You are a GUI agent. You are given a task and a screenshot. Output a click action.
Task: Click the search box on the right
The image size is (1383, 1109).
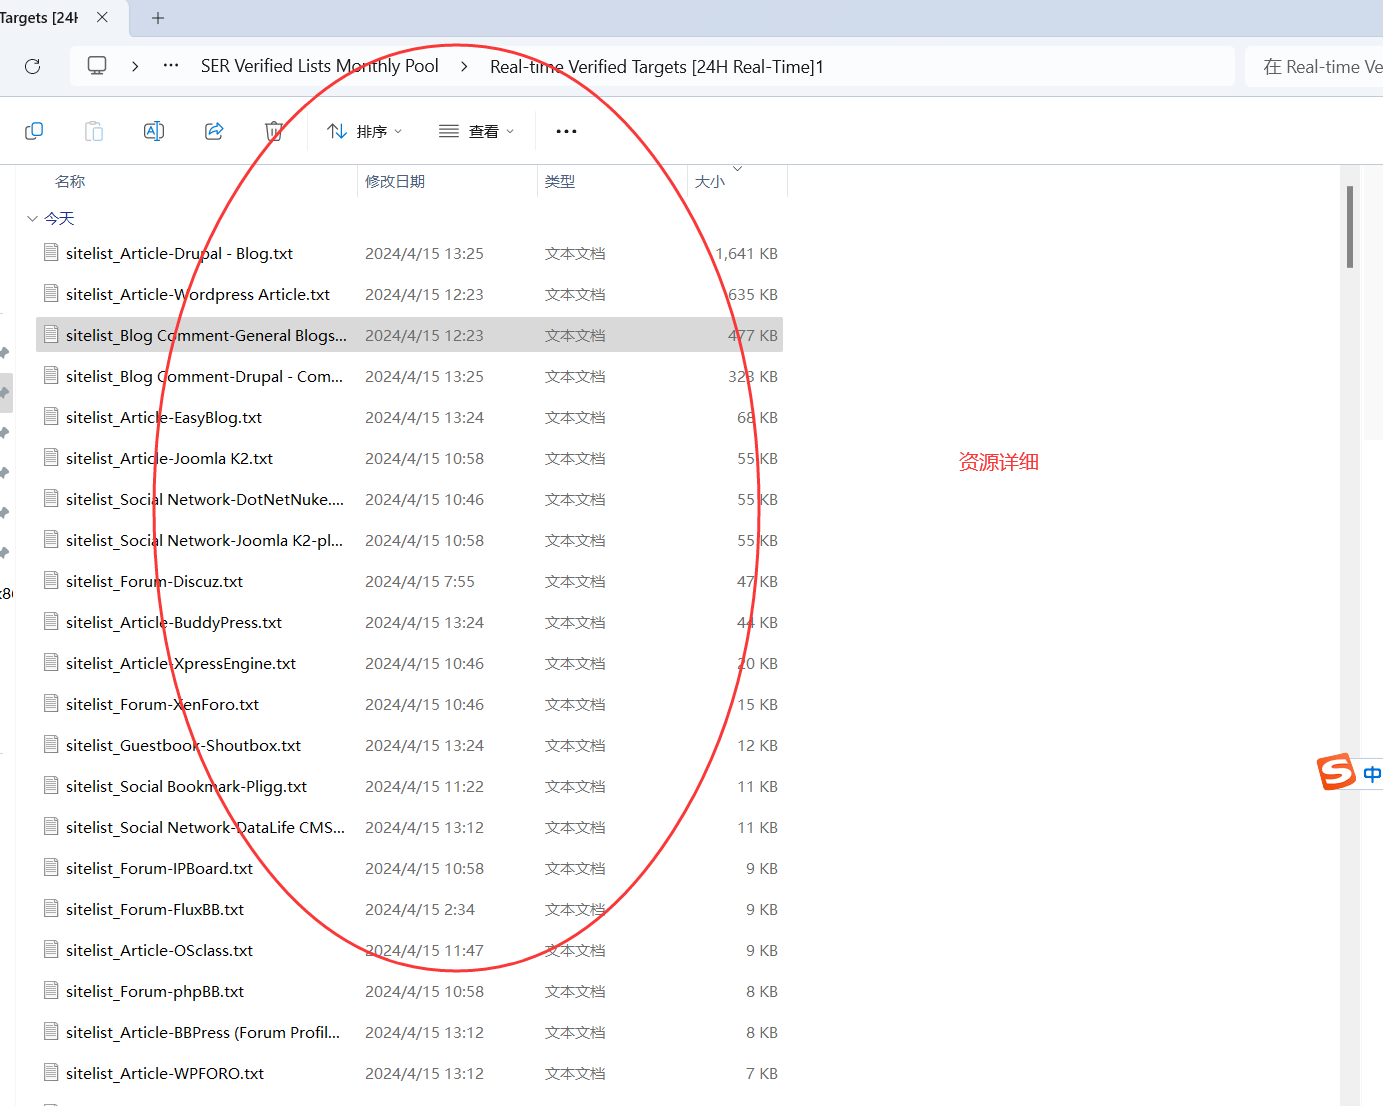(1314, 67)
